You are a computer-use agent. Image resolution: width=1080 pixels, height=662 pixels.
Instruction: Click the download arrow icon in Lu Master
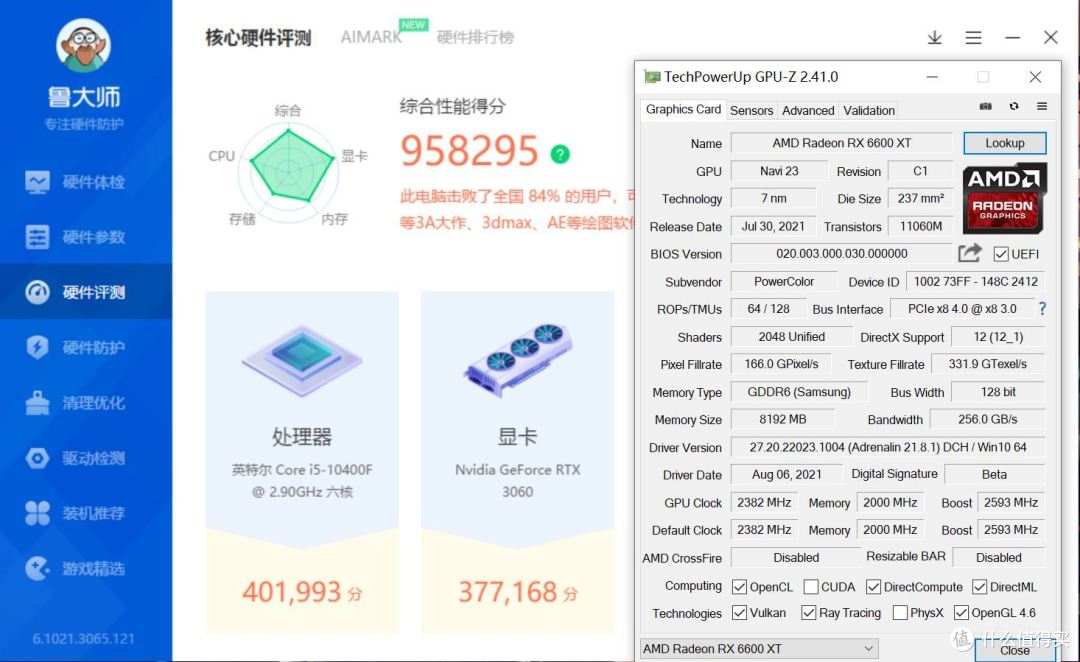click(935, 37)
